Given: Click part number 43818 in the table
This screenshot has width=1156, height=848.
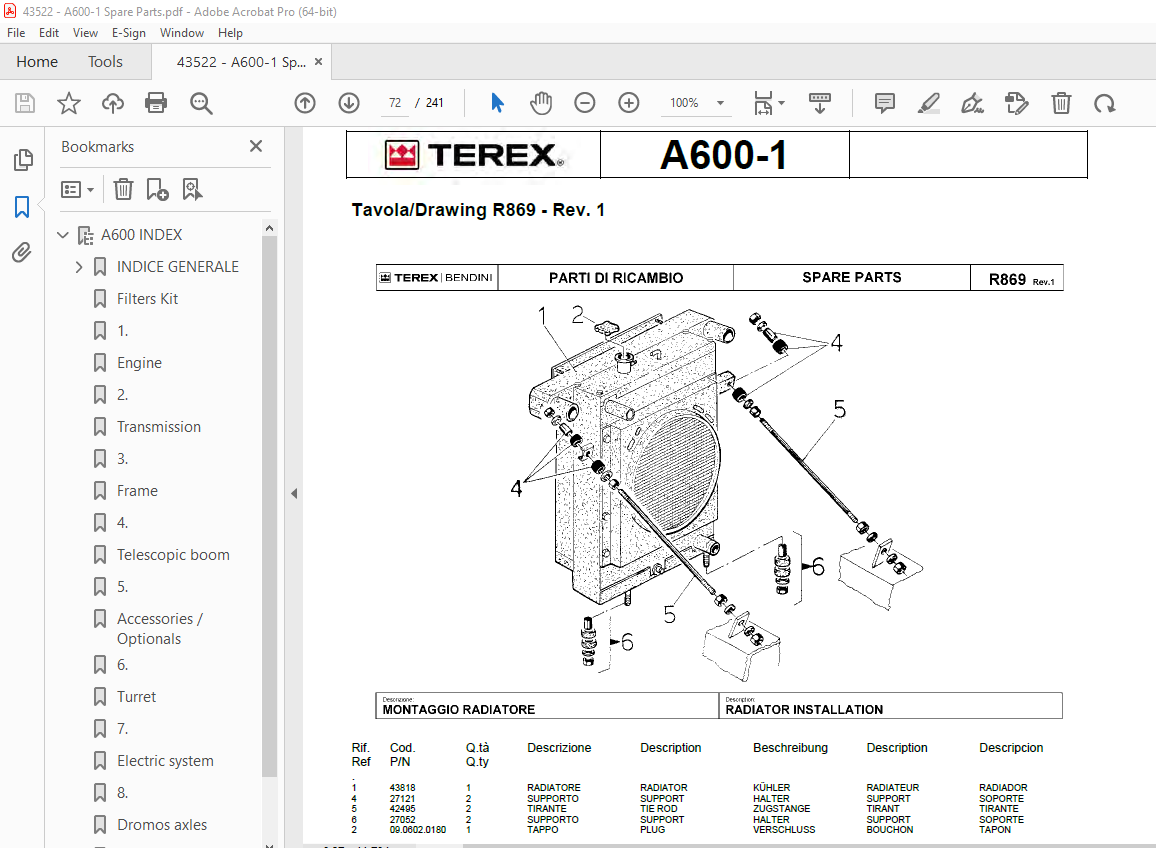Looking at the screenshot, I should click(x=403, y=788).
